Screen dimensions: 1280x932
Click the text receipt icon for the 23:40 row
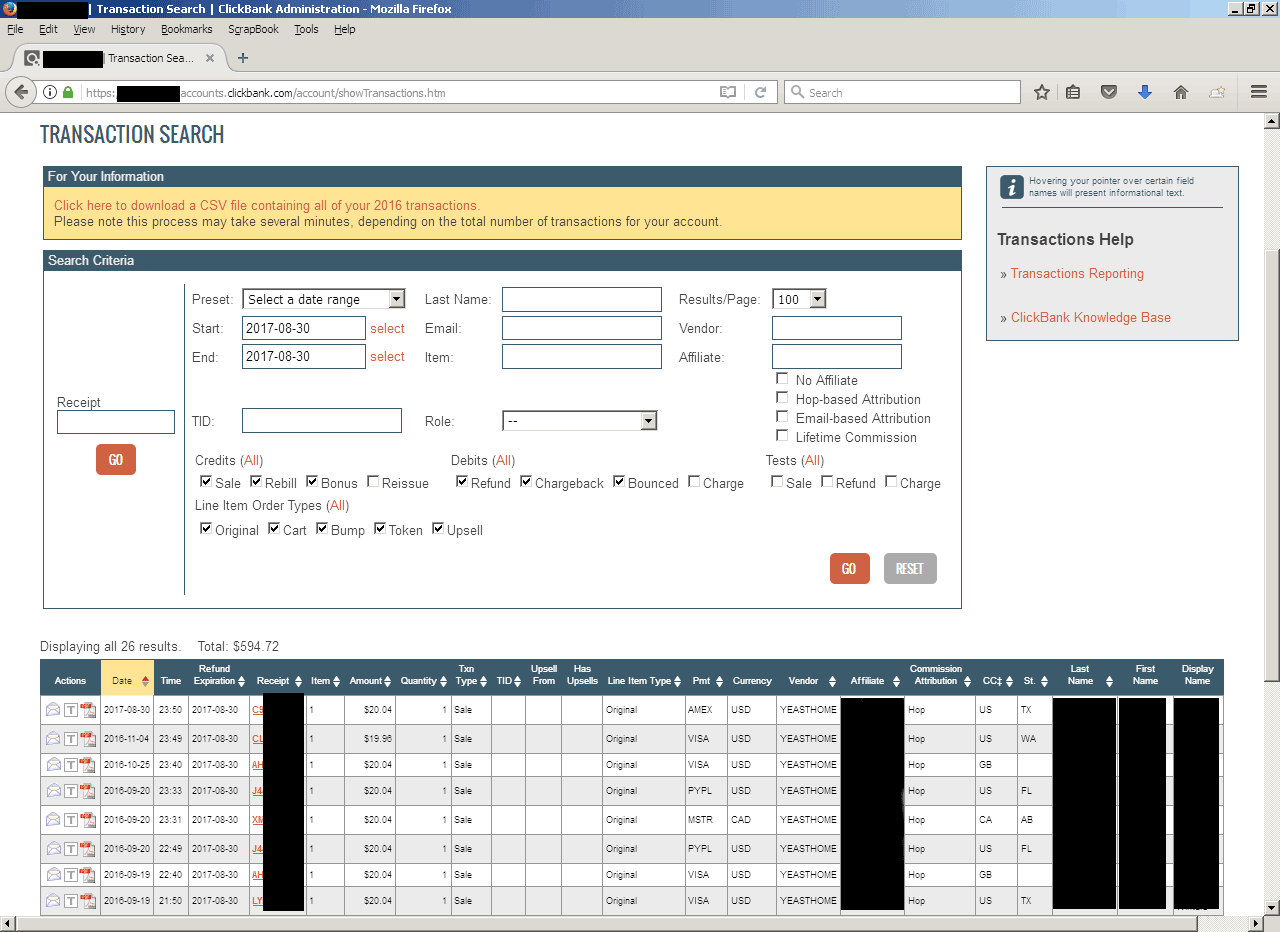(x=70, y=764)
